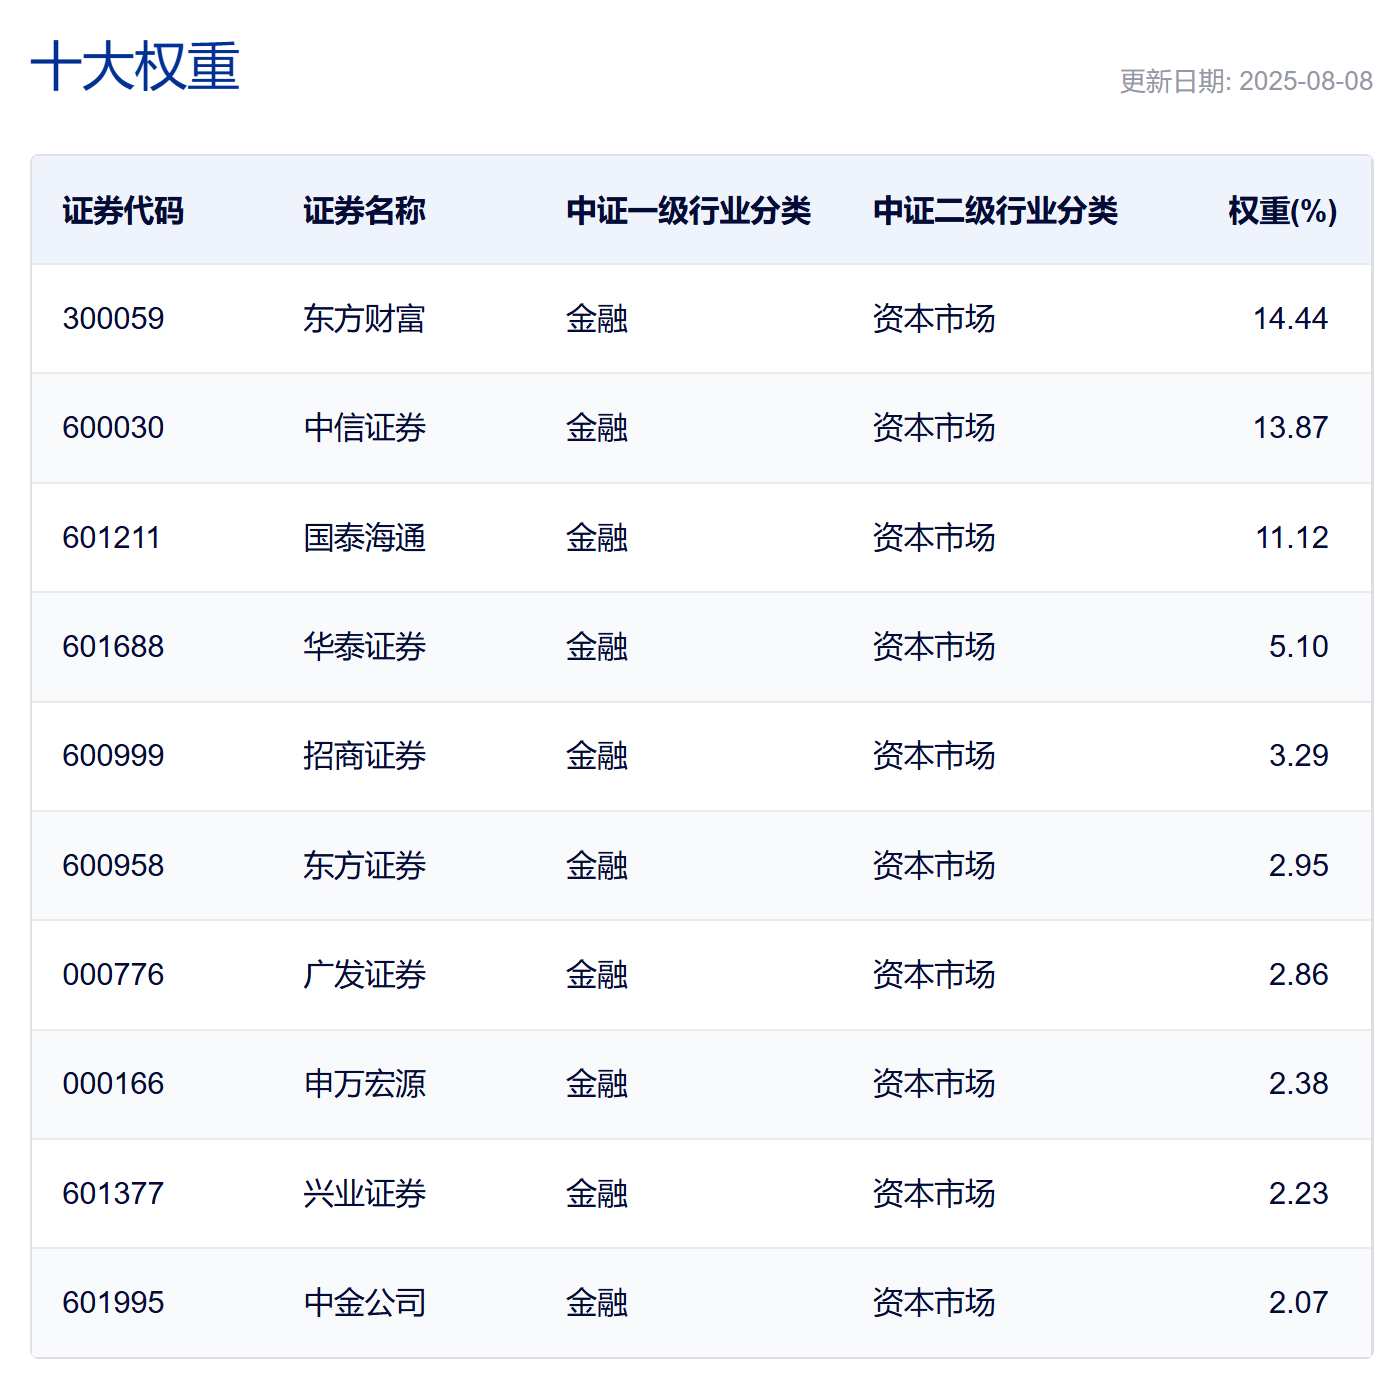Image resolution: width=1393 pixels, height=1374 pixels.
Task: Select security code 600958
Action: (x=113, y=866)
